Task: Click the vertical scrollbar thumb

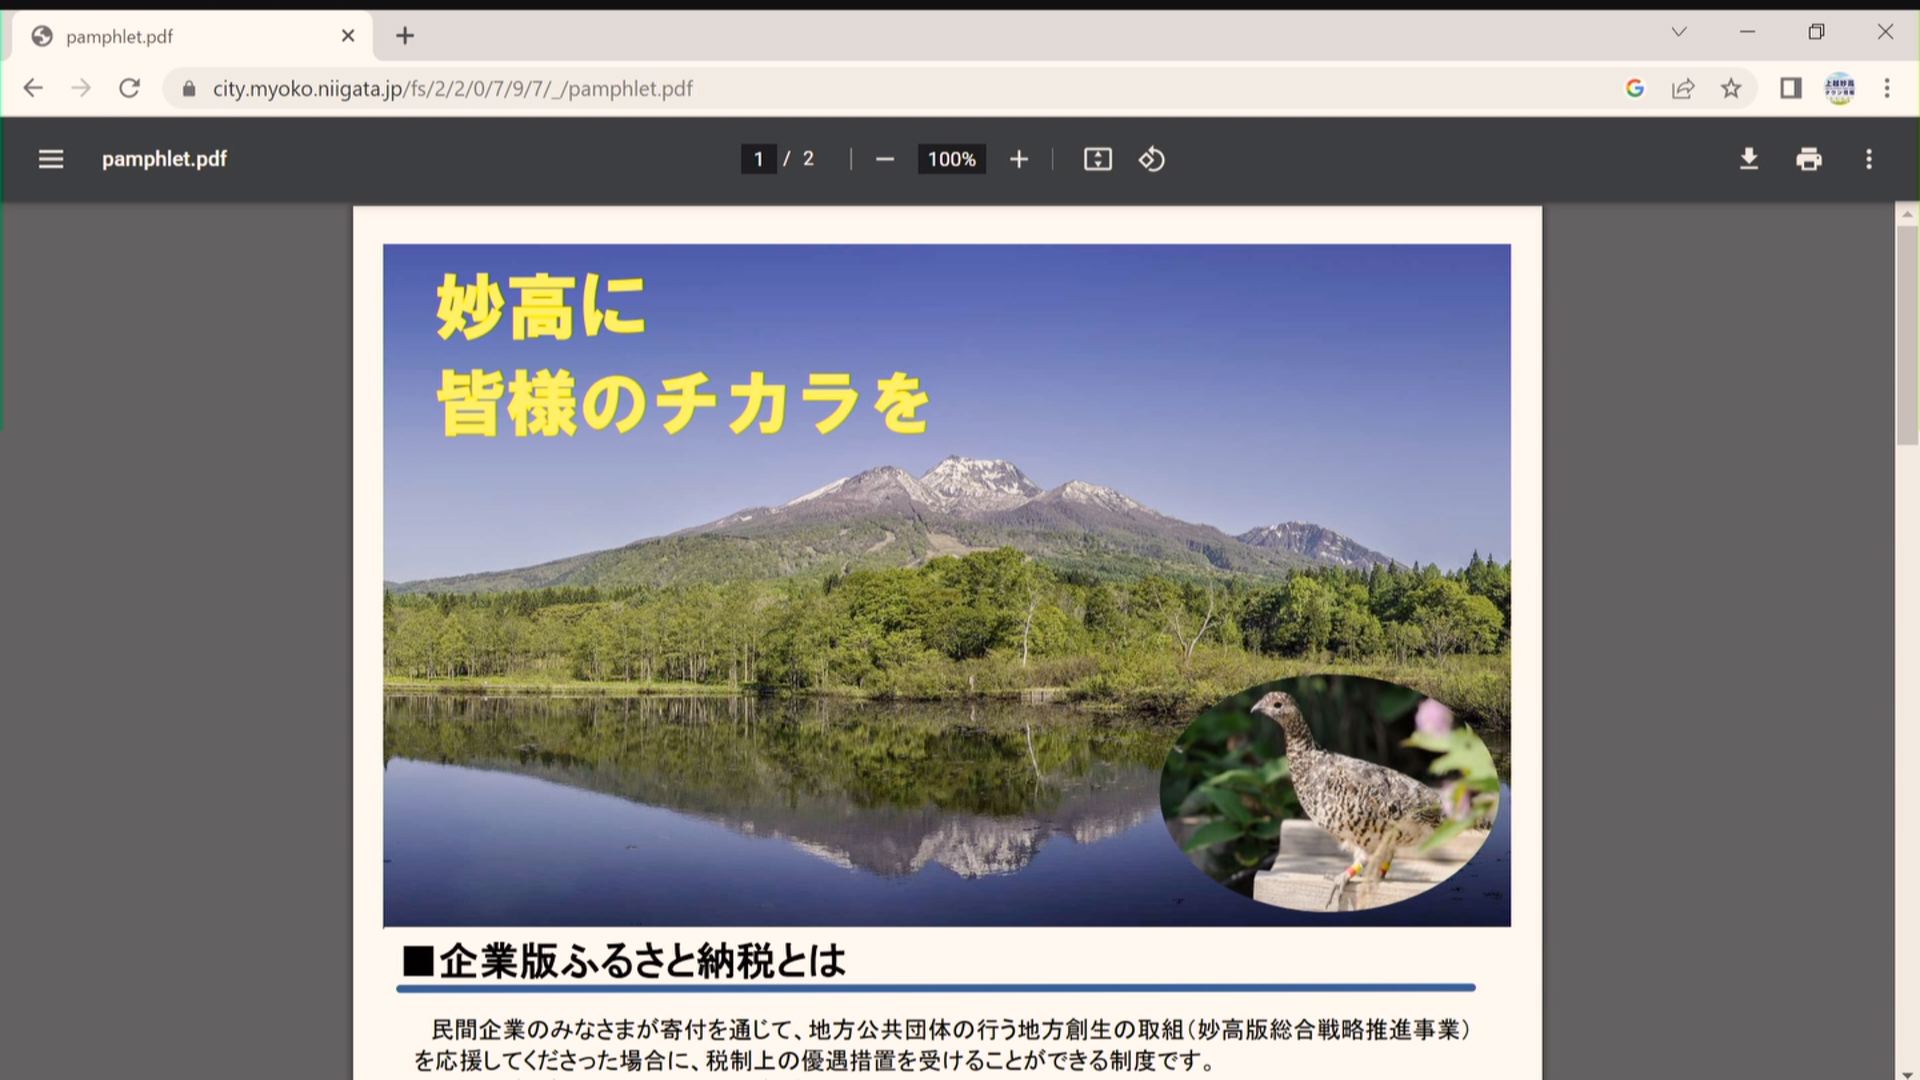Action: tap(1907, 335)
